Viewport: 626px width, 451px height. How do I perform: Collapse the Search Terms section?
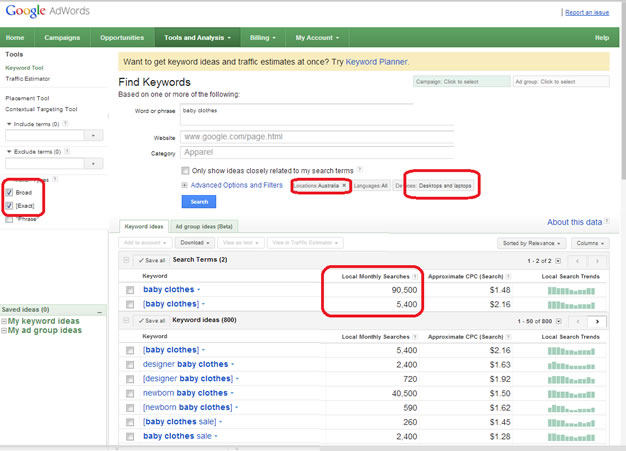click(x=126, y=260)
